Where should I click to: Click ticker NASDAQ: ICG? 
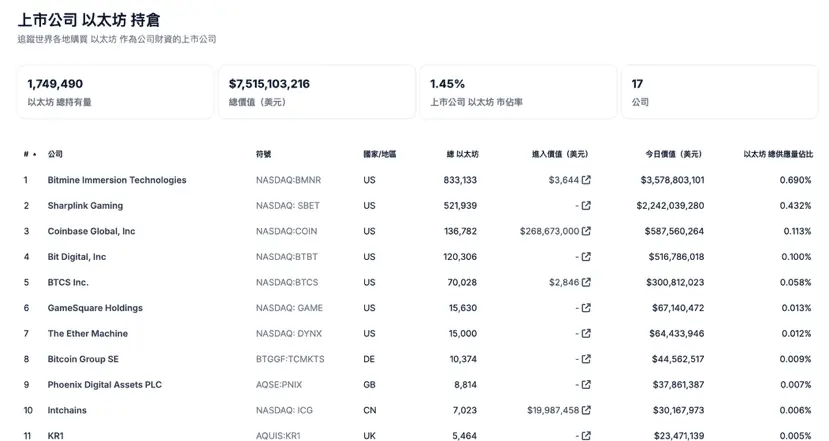pyautogui.click(x=284, y=410)
